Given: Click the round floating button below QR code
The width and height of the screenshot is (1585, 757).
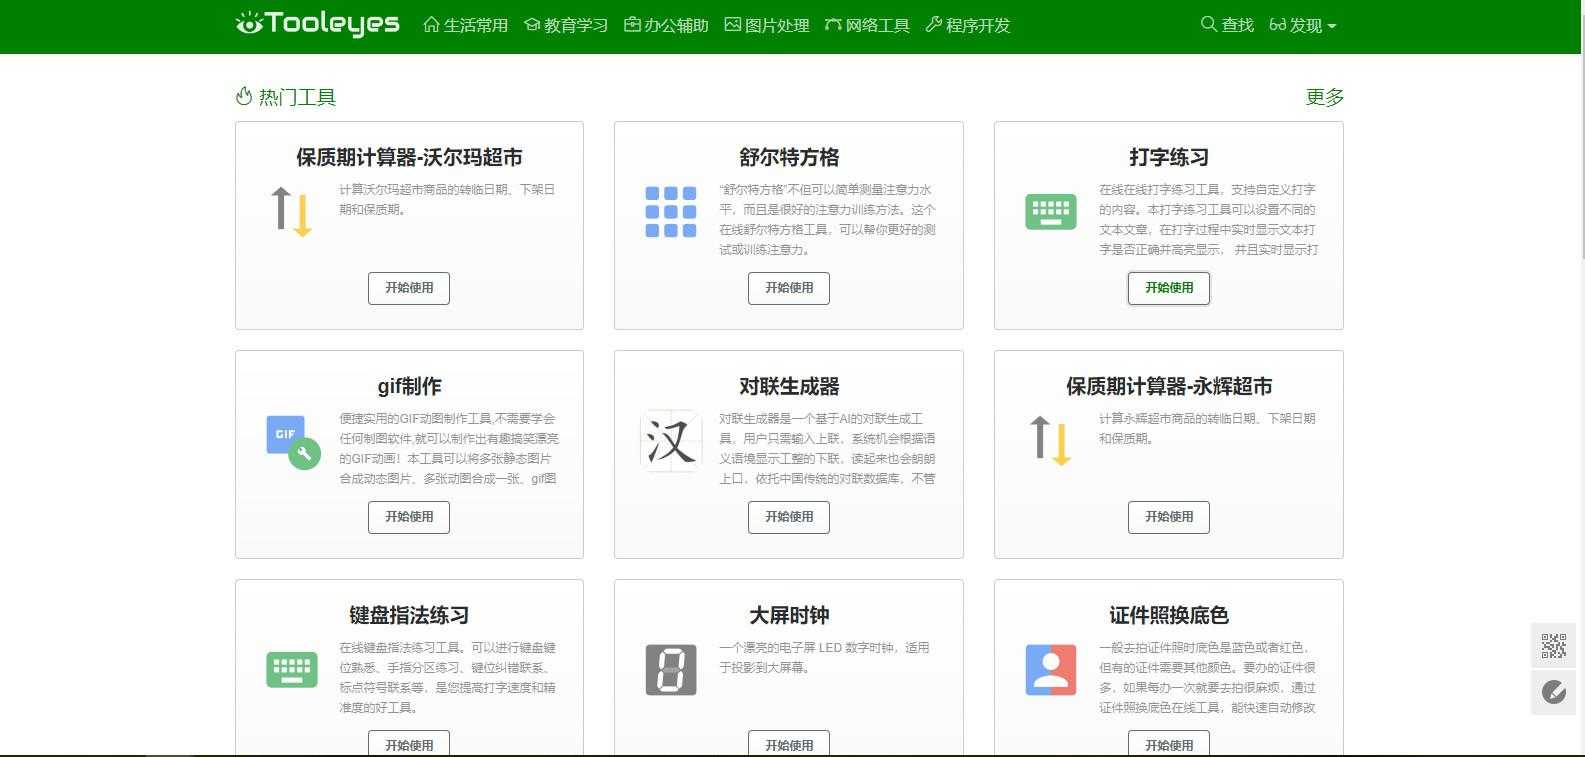Looking at the screenshot, I should (x=1553, y=692).
